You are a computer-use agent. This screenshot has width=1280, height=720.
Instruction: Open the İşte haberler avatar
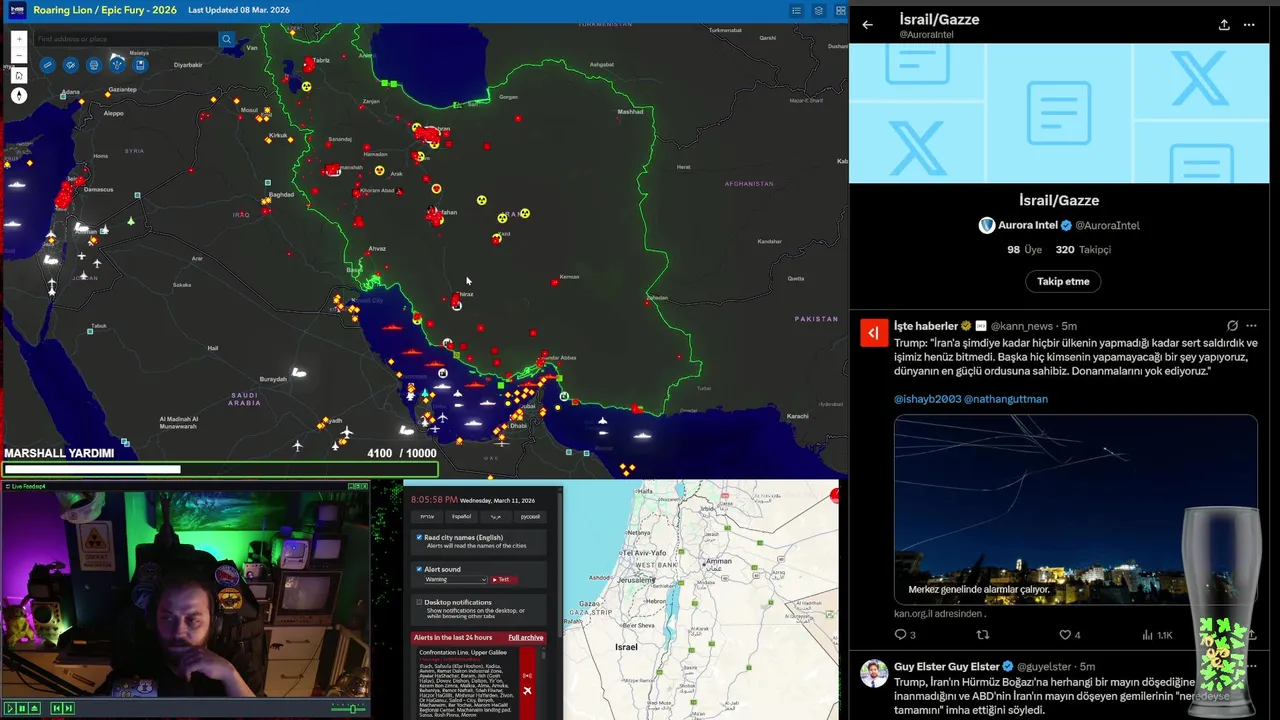(874, 333)
